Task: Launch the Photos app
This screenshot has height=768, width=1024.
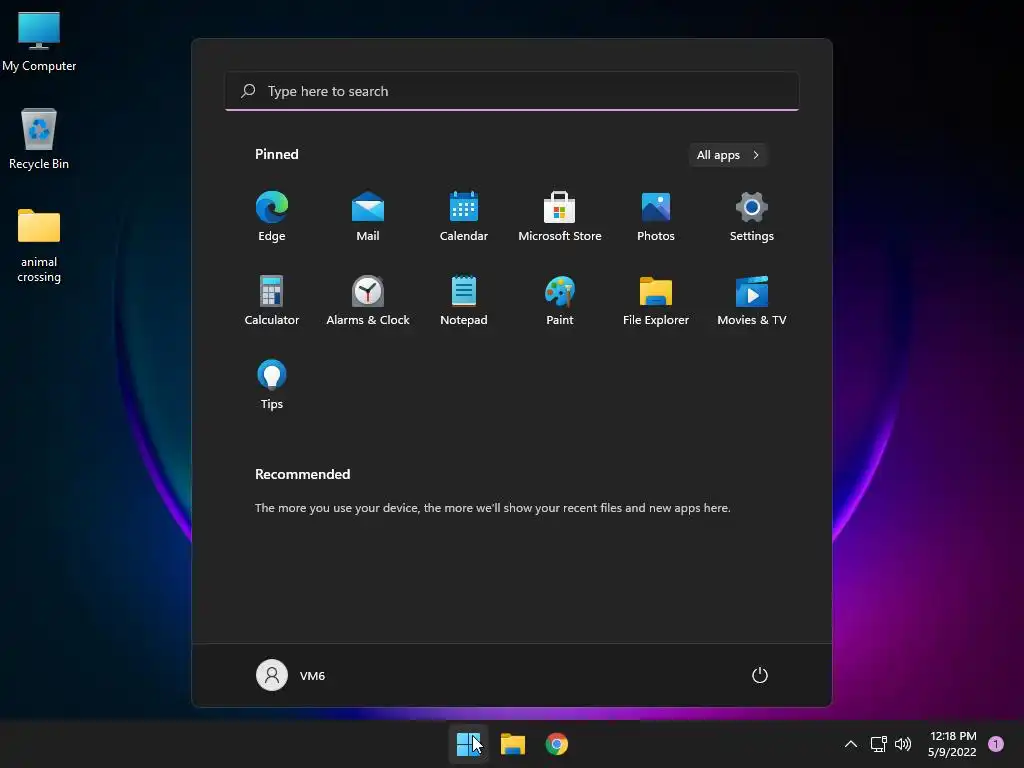Action: 656,216
